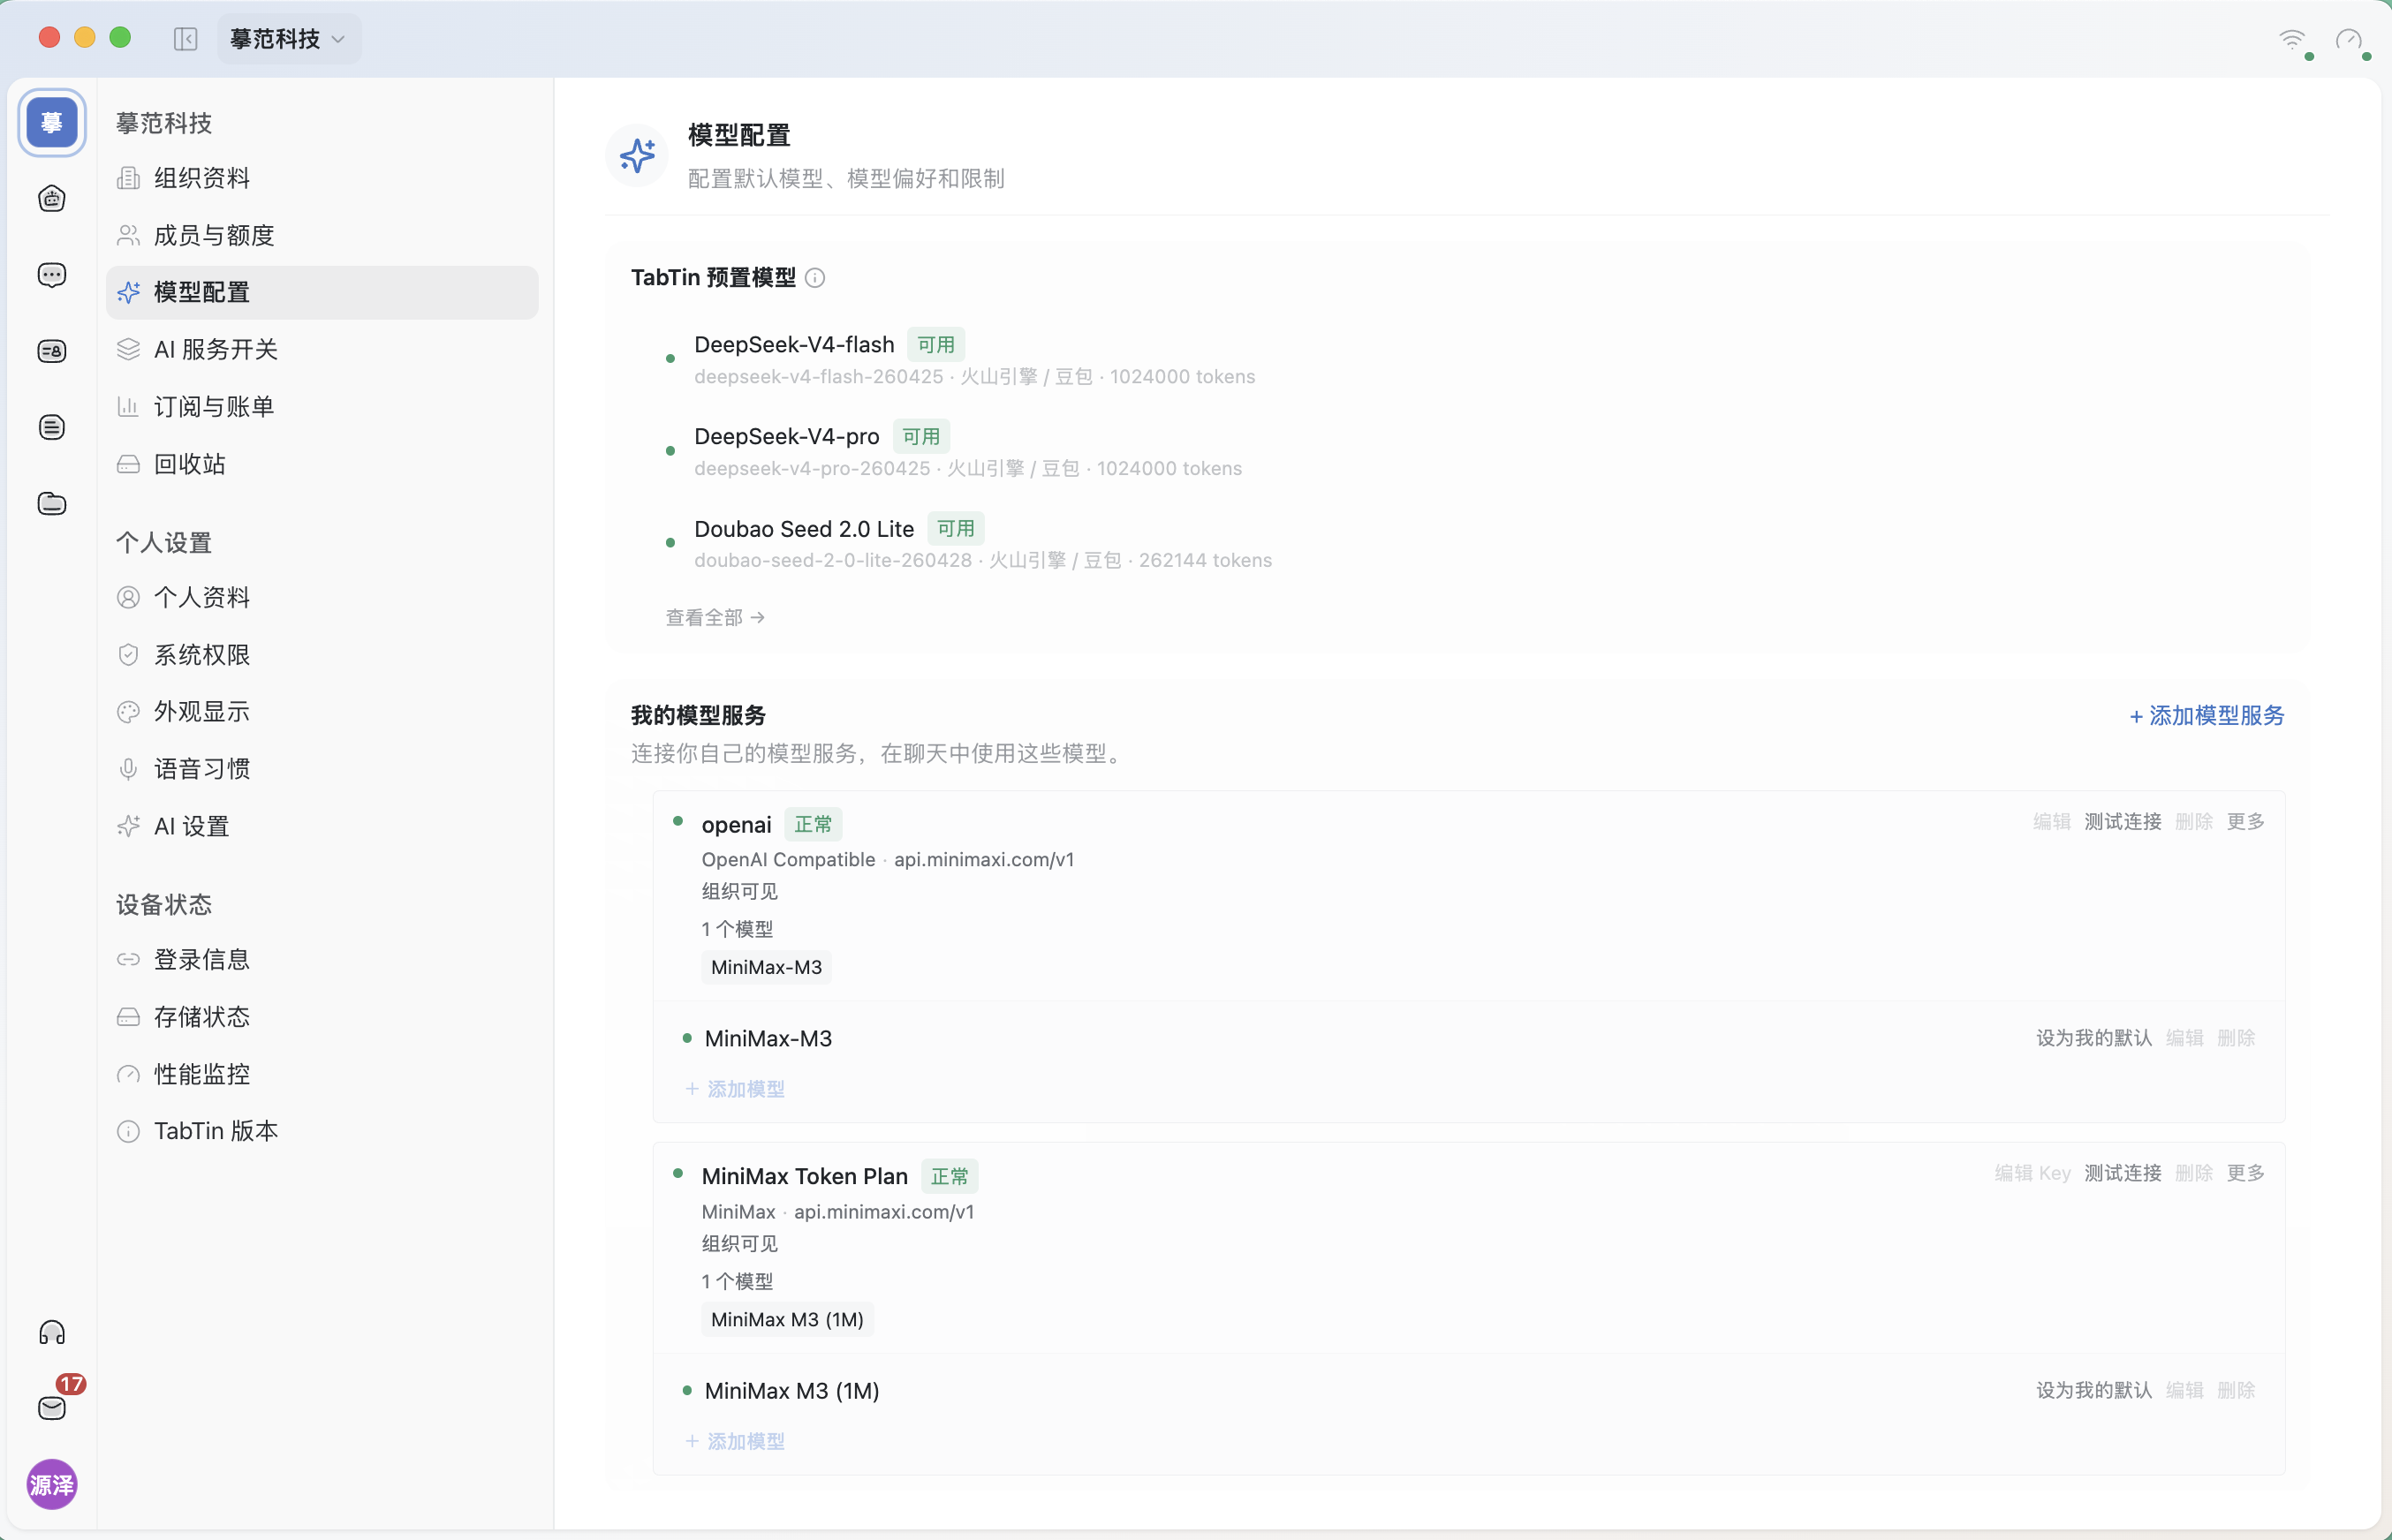This screenshot has width=2392, height=1540.
Task: Click the MiniMax M3 (1M) model chip
Action: click(x=788, y=1319)
